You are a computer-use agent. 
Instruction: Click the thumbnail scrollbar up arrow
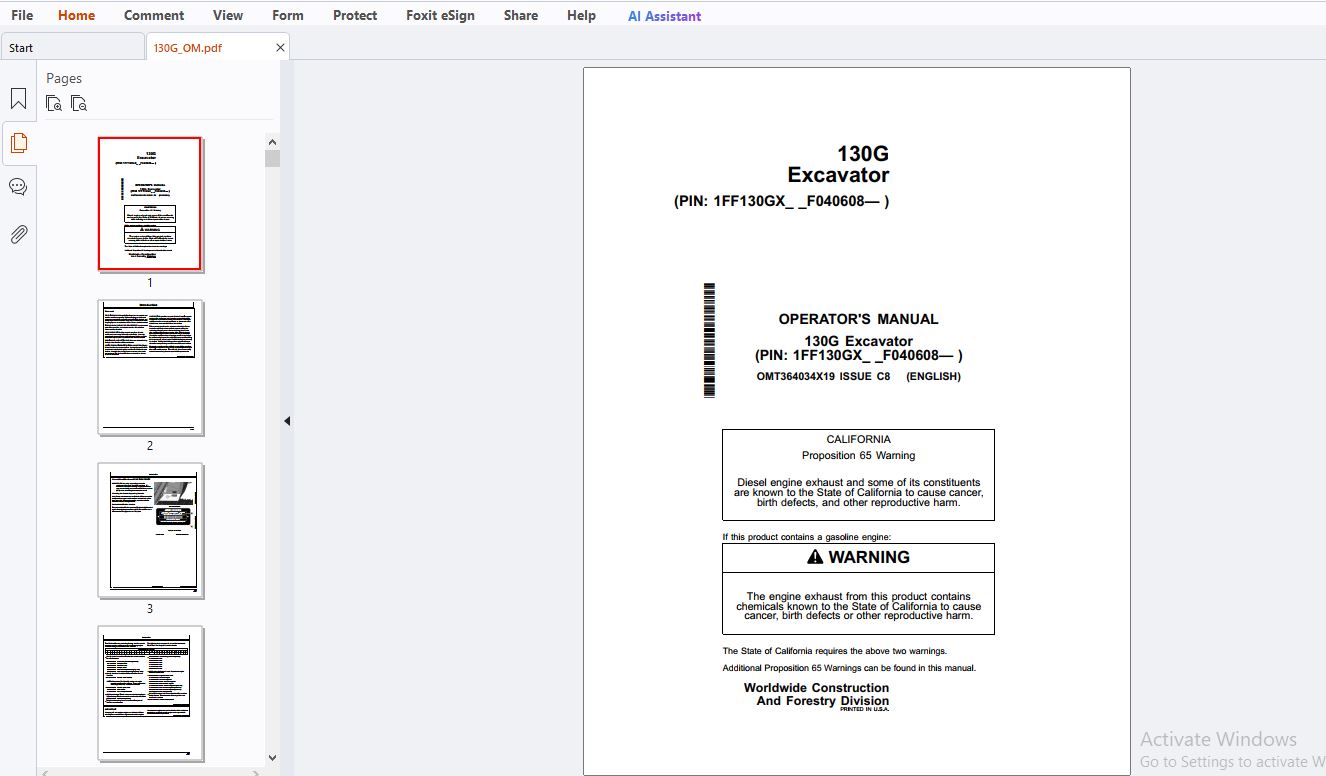[272, 142]
